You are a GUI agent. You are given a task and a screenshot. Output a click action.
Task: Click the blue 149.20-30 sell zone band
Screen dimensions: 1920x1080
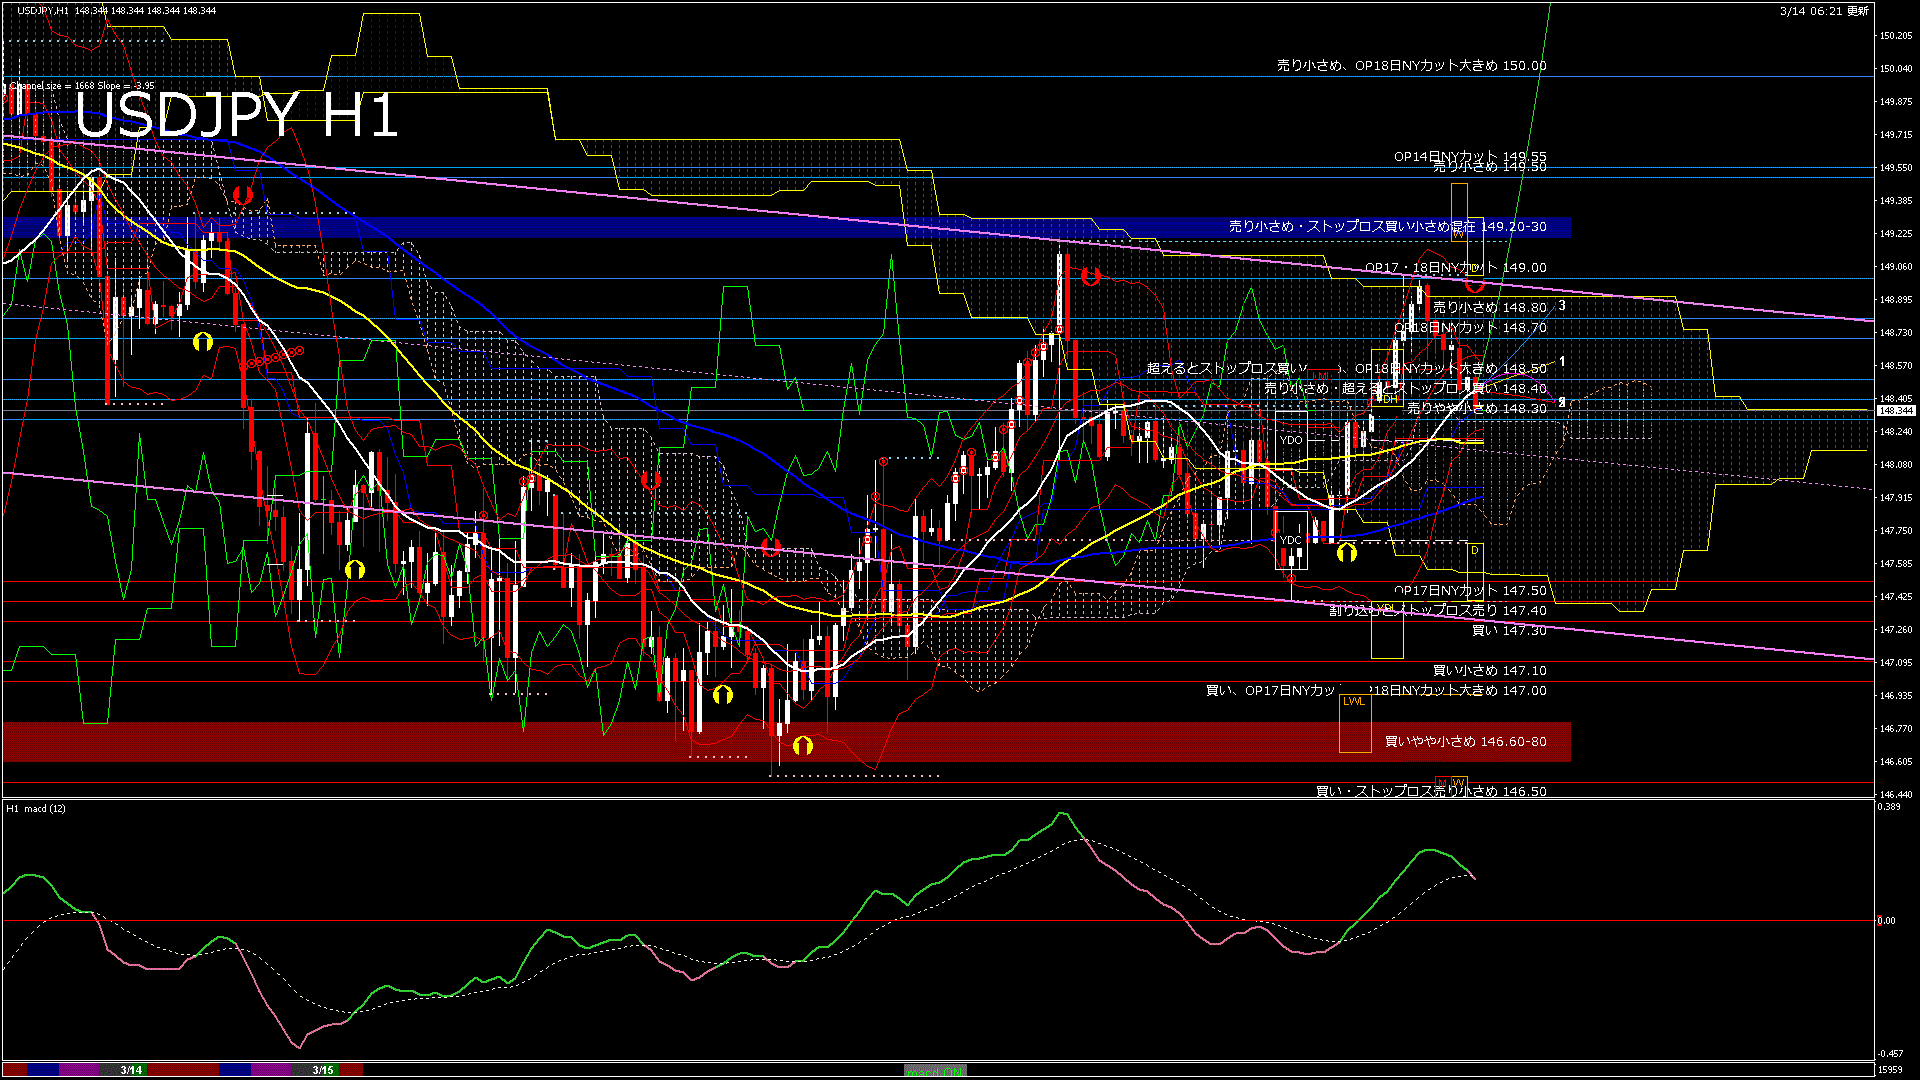coord(786,227)
